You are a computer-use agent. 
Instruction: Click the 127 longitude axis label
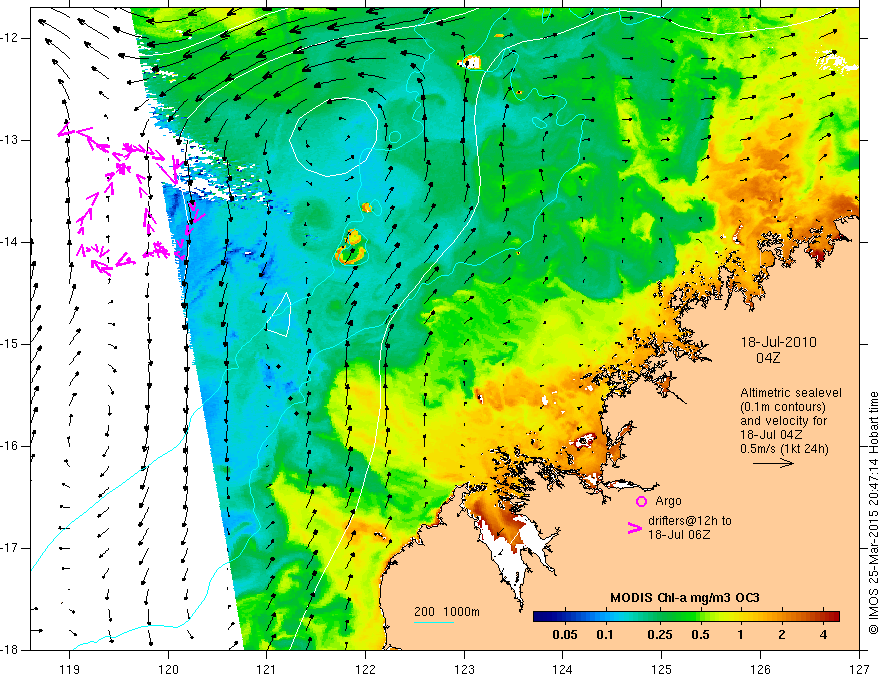pos(859,669)
